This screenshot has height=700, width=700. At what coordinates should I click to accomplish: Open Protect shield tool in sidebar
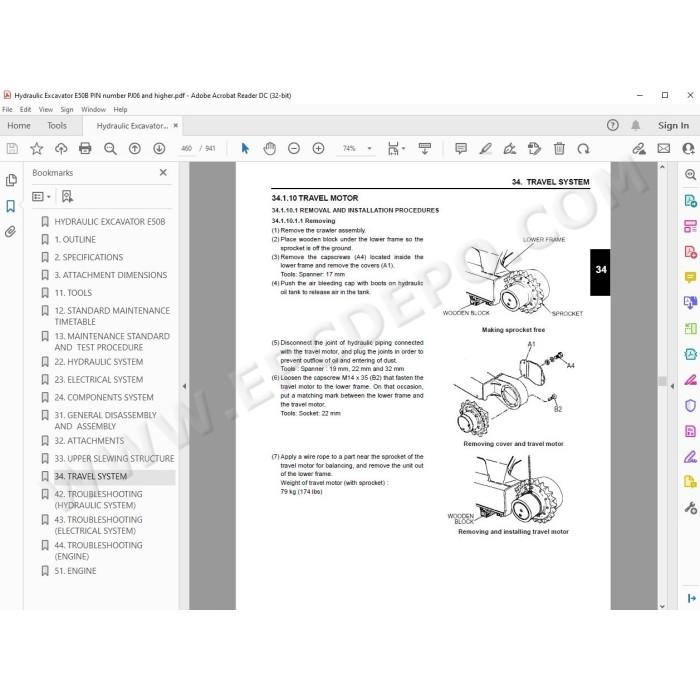(x=690, y=405)
